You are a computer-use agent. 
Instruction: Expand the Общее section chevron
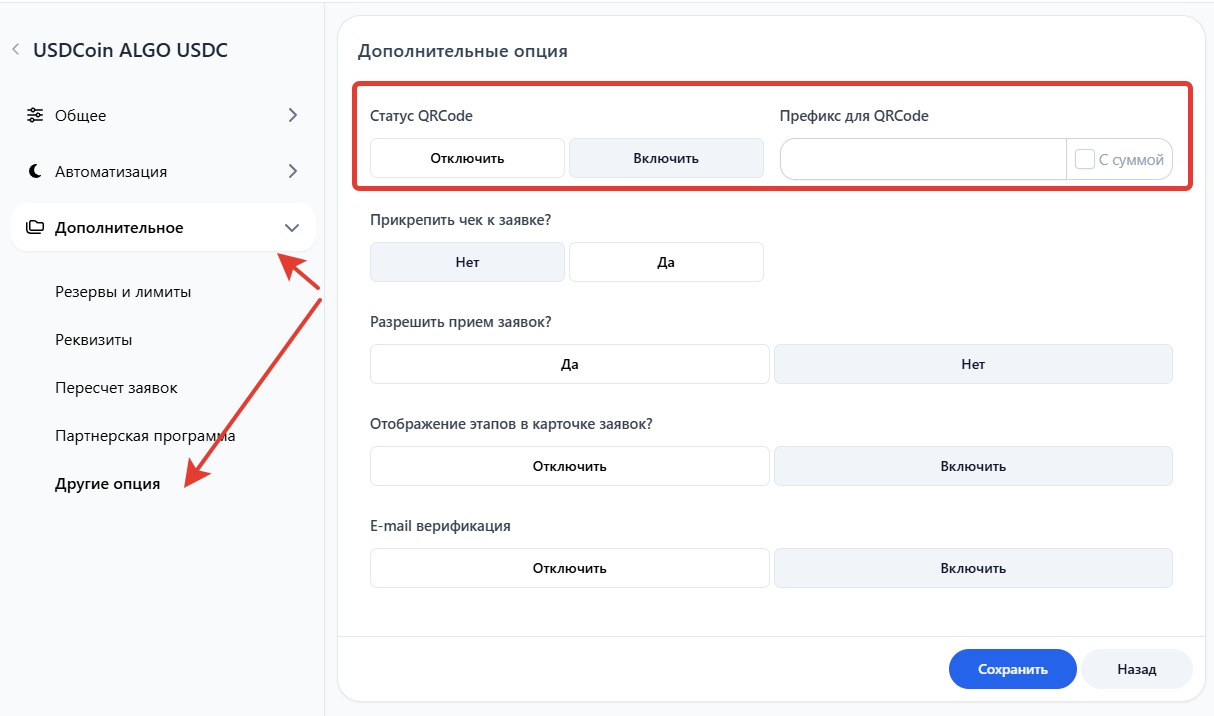pos(292,115)
